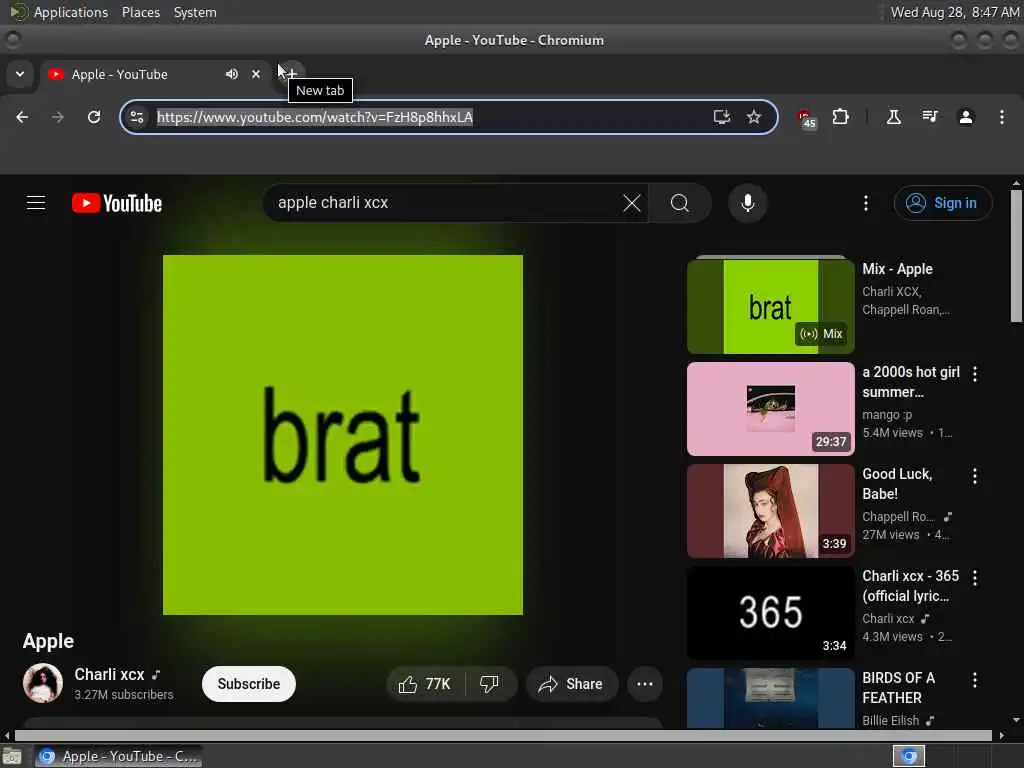Close the Apple - YouTube tab

256,74
